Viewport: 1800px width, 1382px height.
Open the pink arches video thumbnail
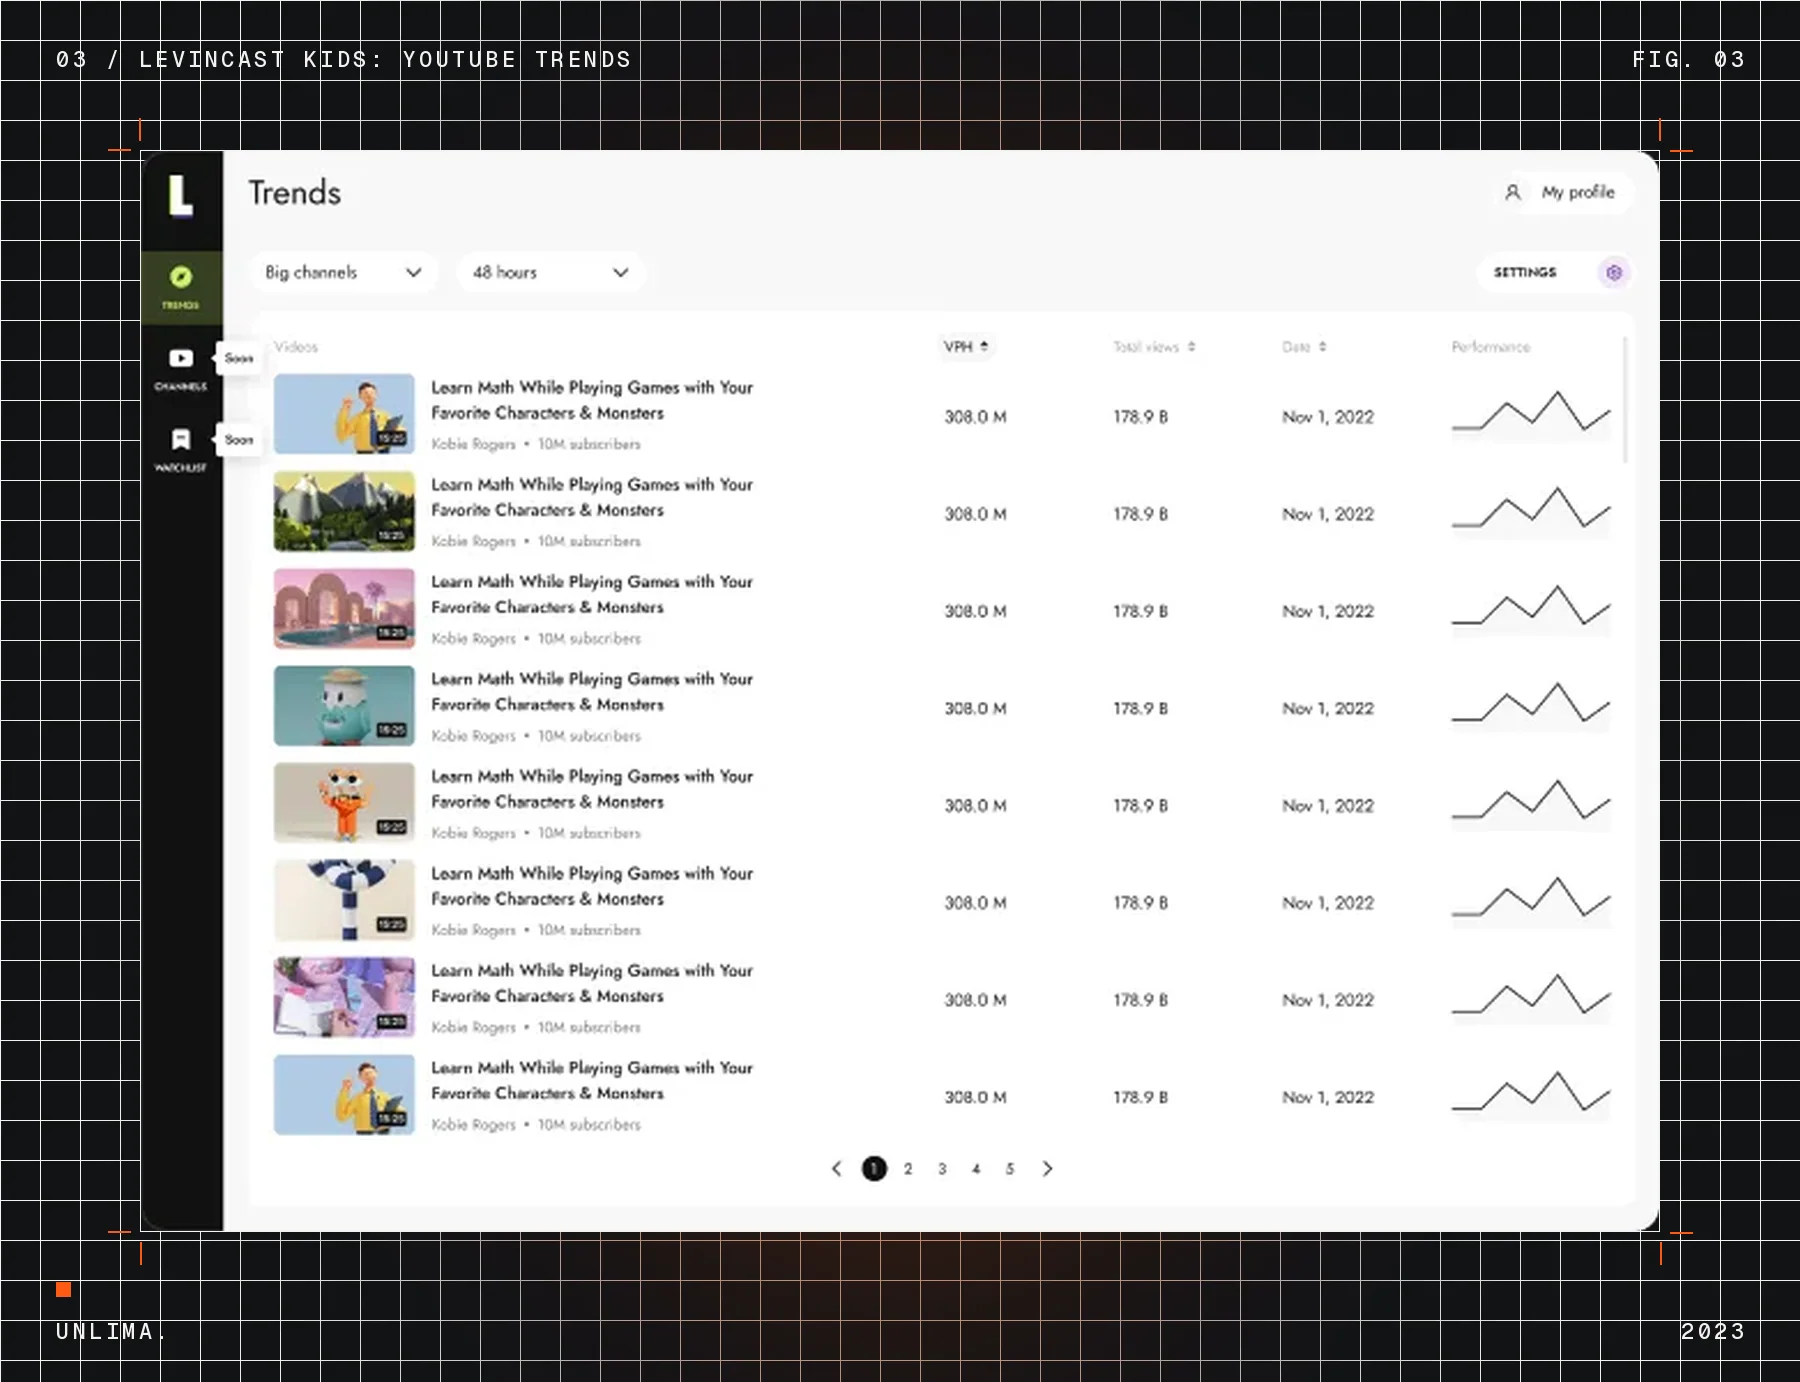coord(344,608)
